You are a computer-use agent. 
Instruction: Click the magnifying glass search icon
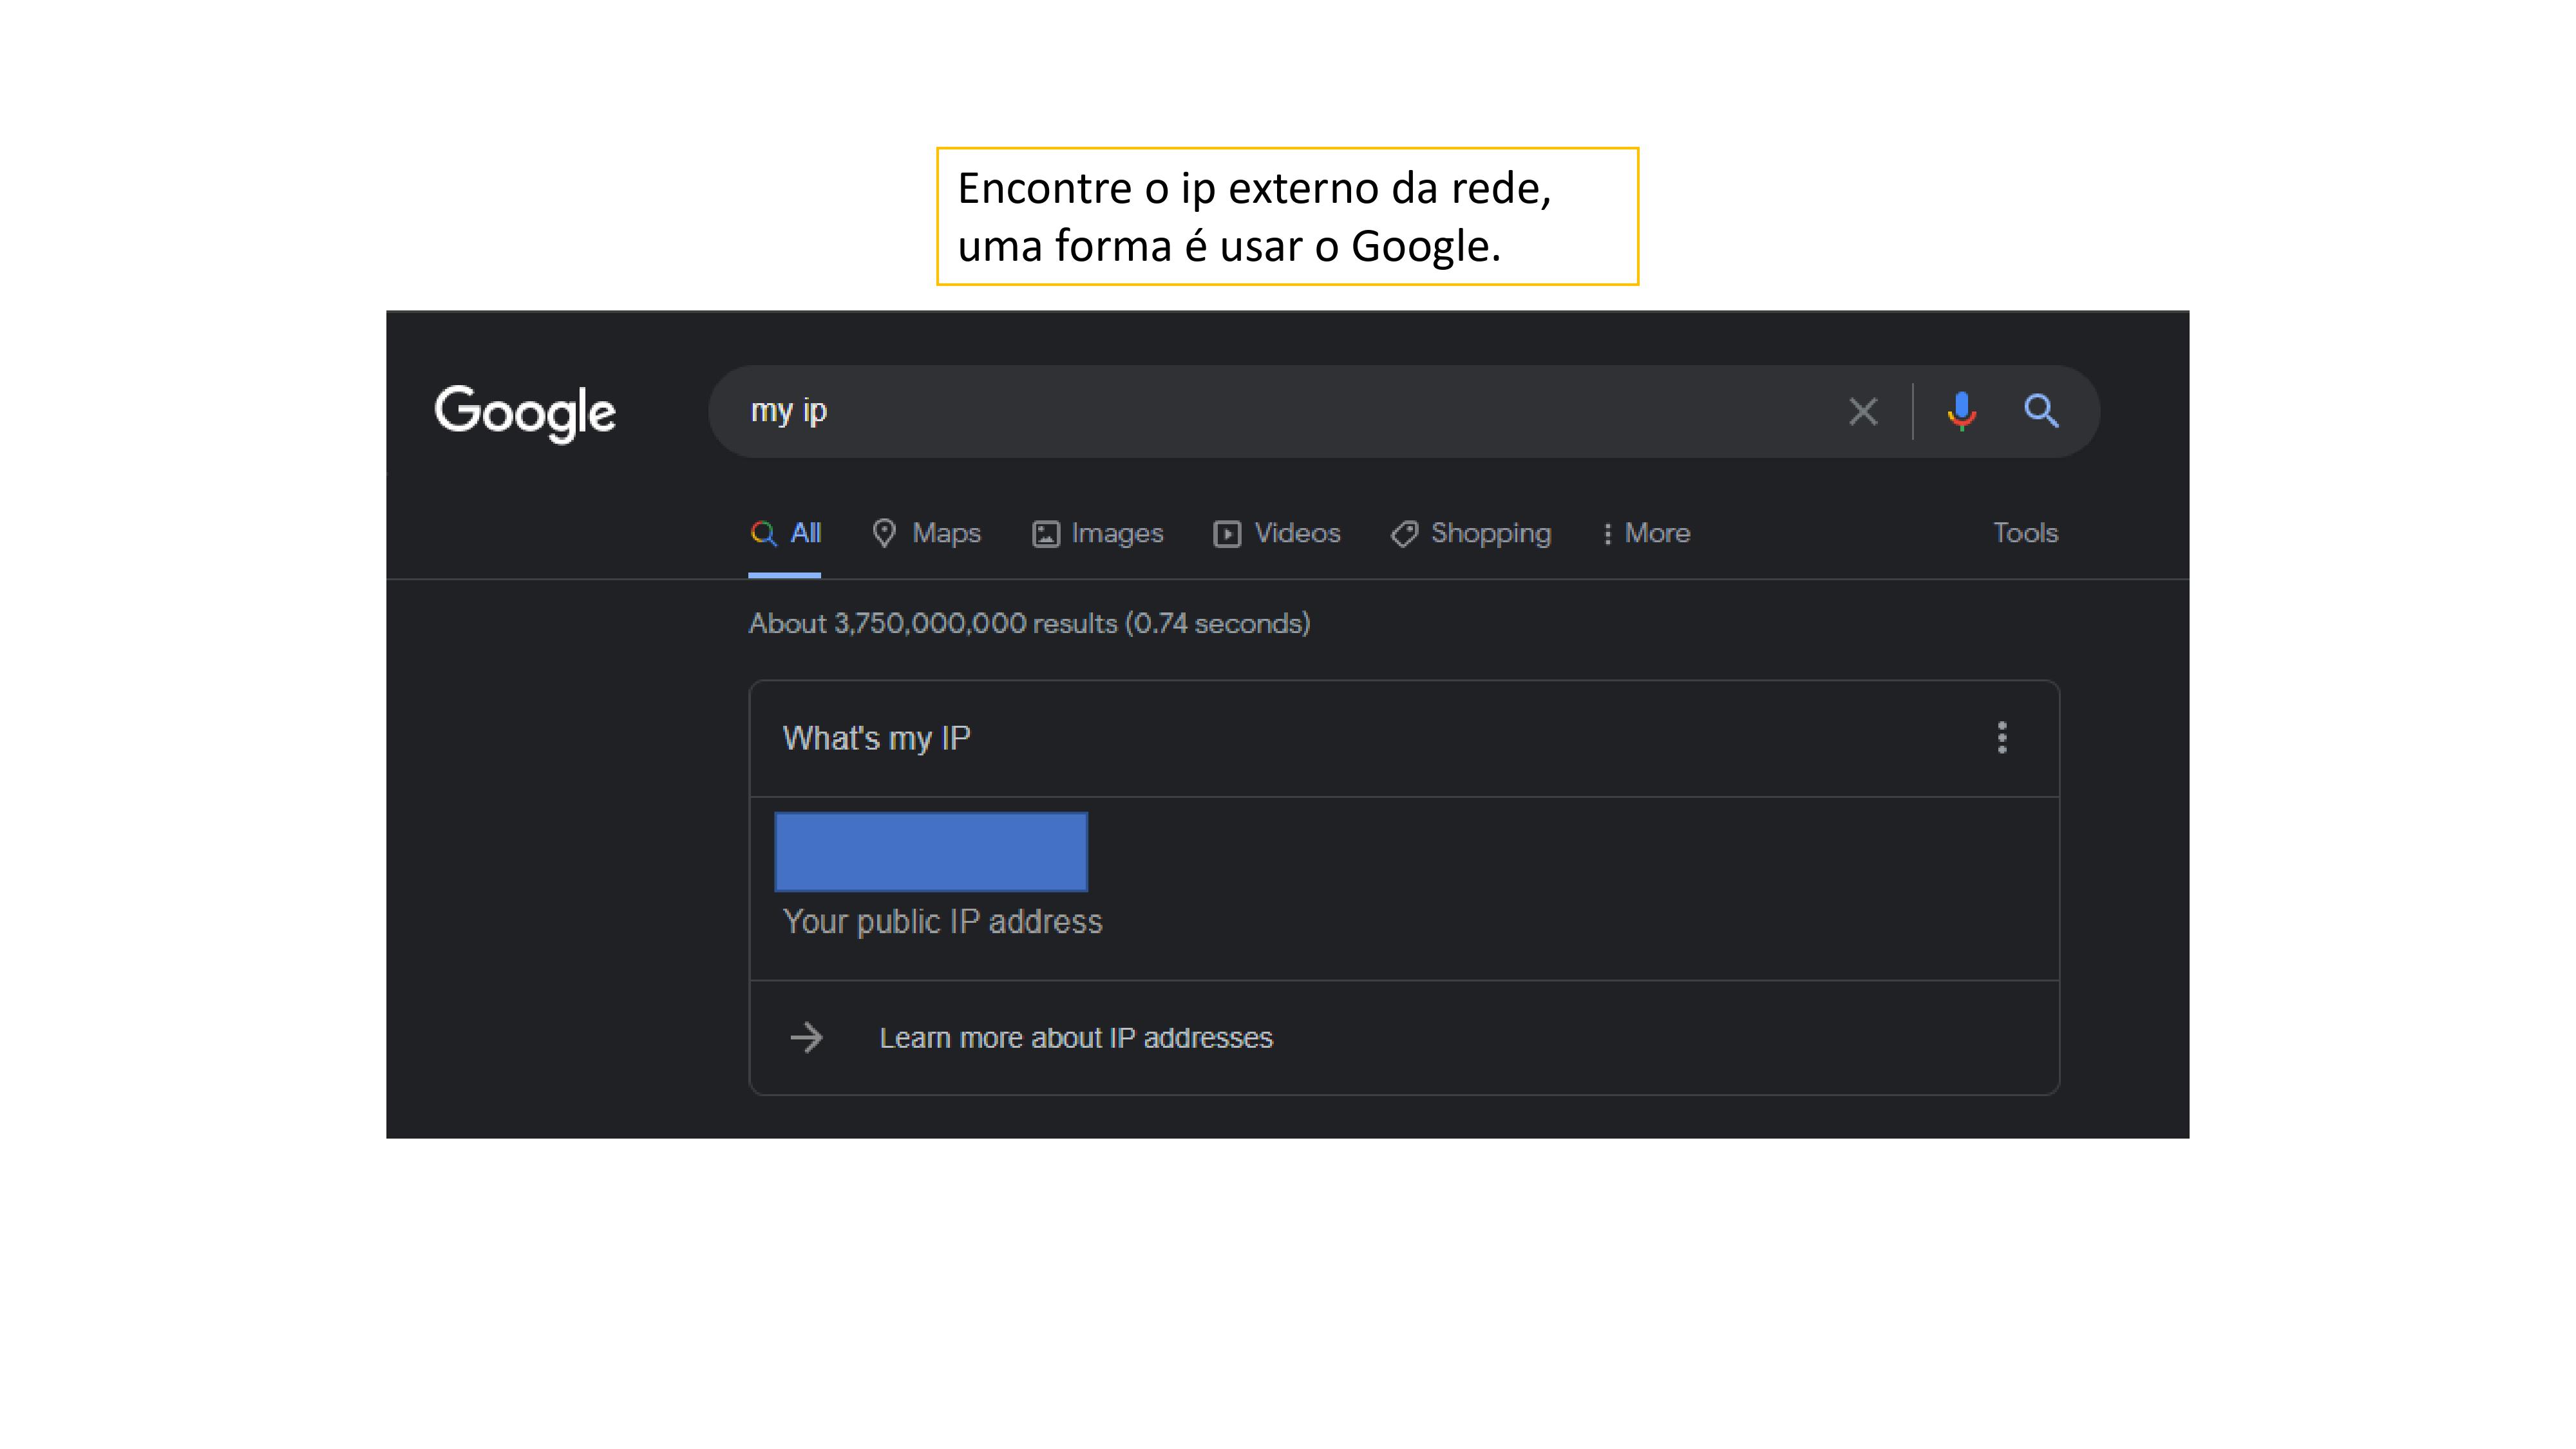click(2040, 411)
